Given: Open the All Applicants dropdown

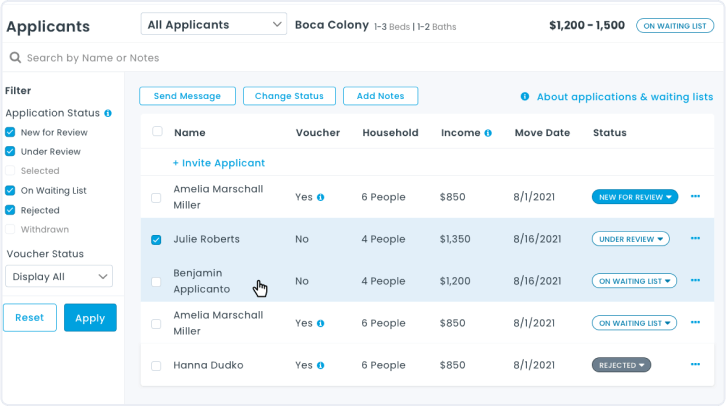Looking at the screenshot, I should (x=213, y=24).
